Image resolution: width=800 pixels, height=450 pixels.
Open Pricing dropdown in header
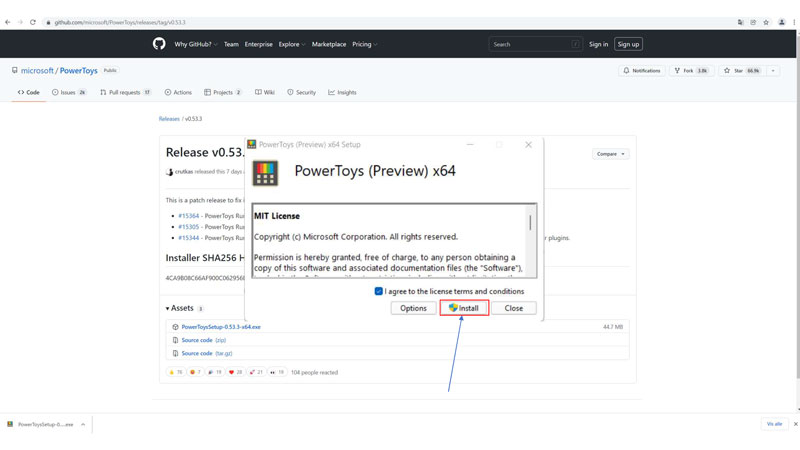point(365,44)
